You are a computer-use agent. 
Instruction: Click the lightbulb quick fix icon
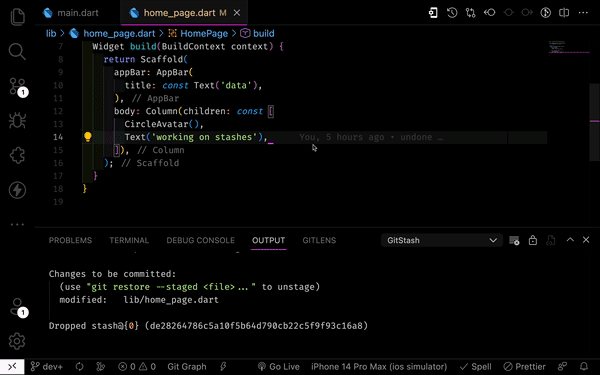coord(88,137)
